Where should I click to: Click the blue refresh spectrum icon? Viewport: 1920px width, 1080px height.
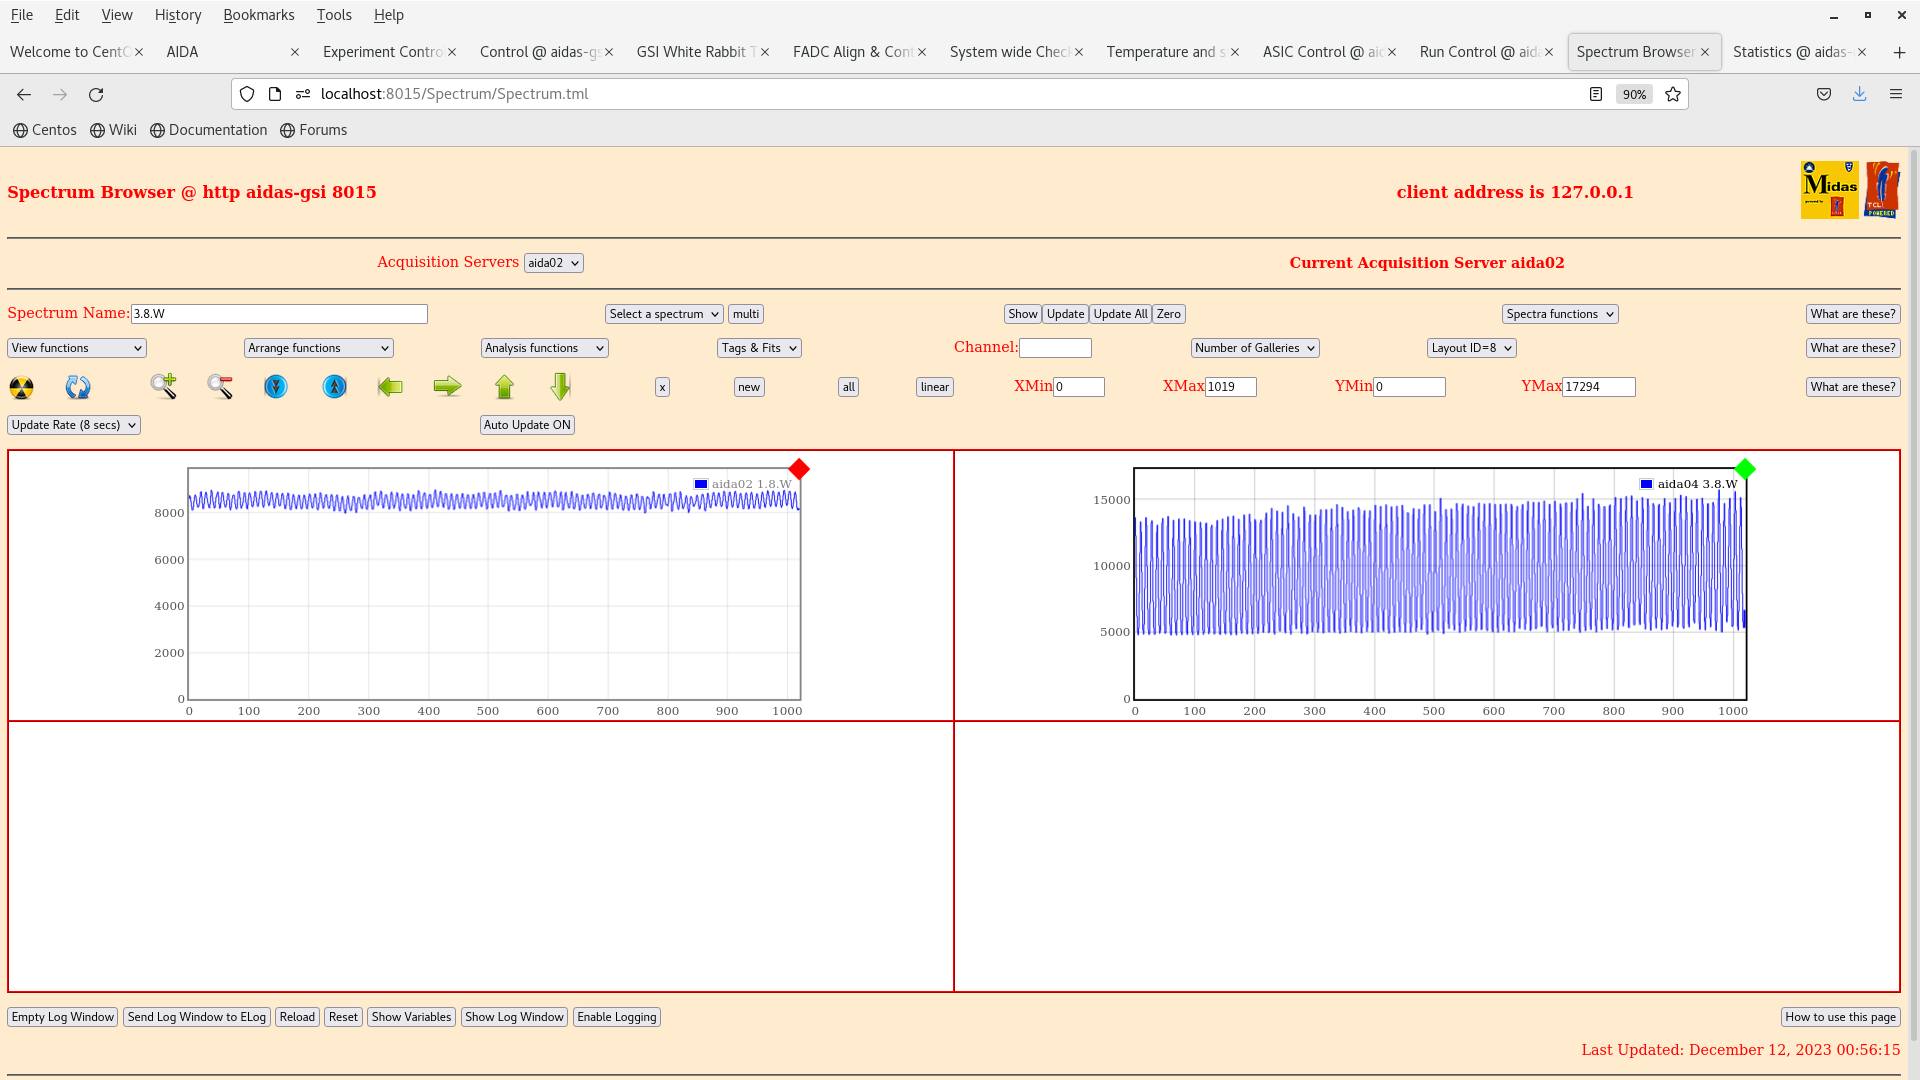tap(77, 387)
